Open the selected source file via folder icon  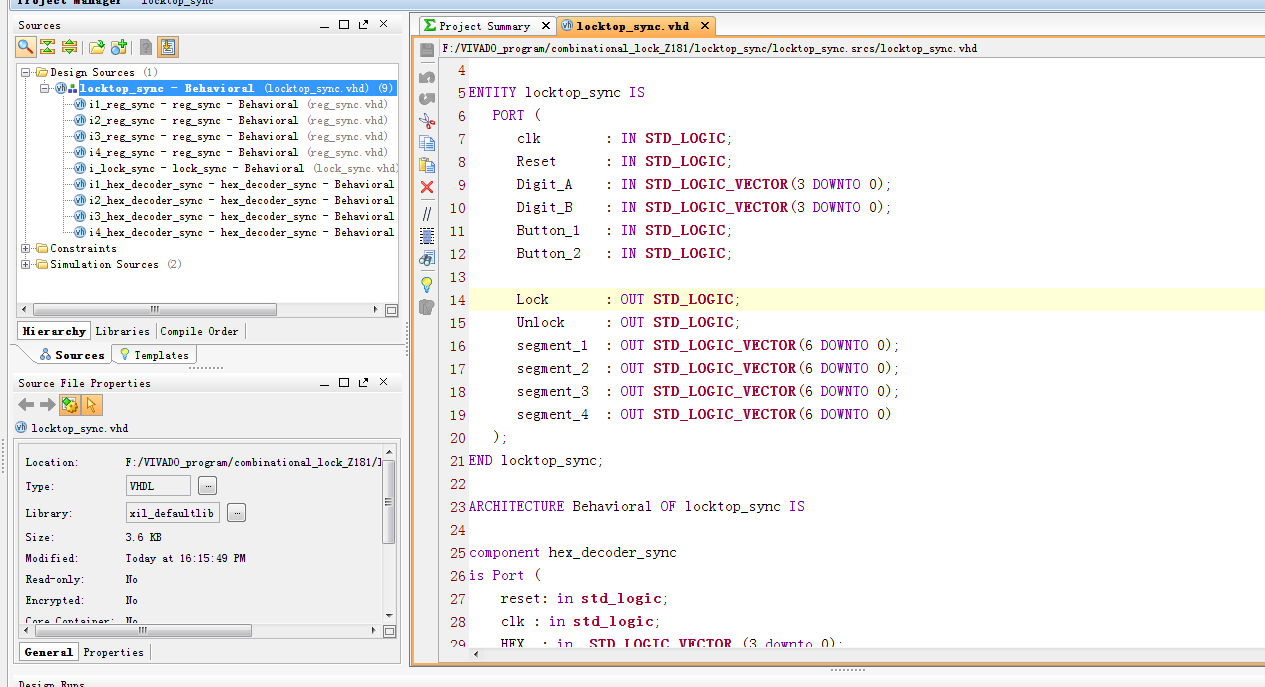tap(97, 46)
